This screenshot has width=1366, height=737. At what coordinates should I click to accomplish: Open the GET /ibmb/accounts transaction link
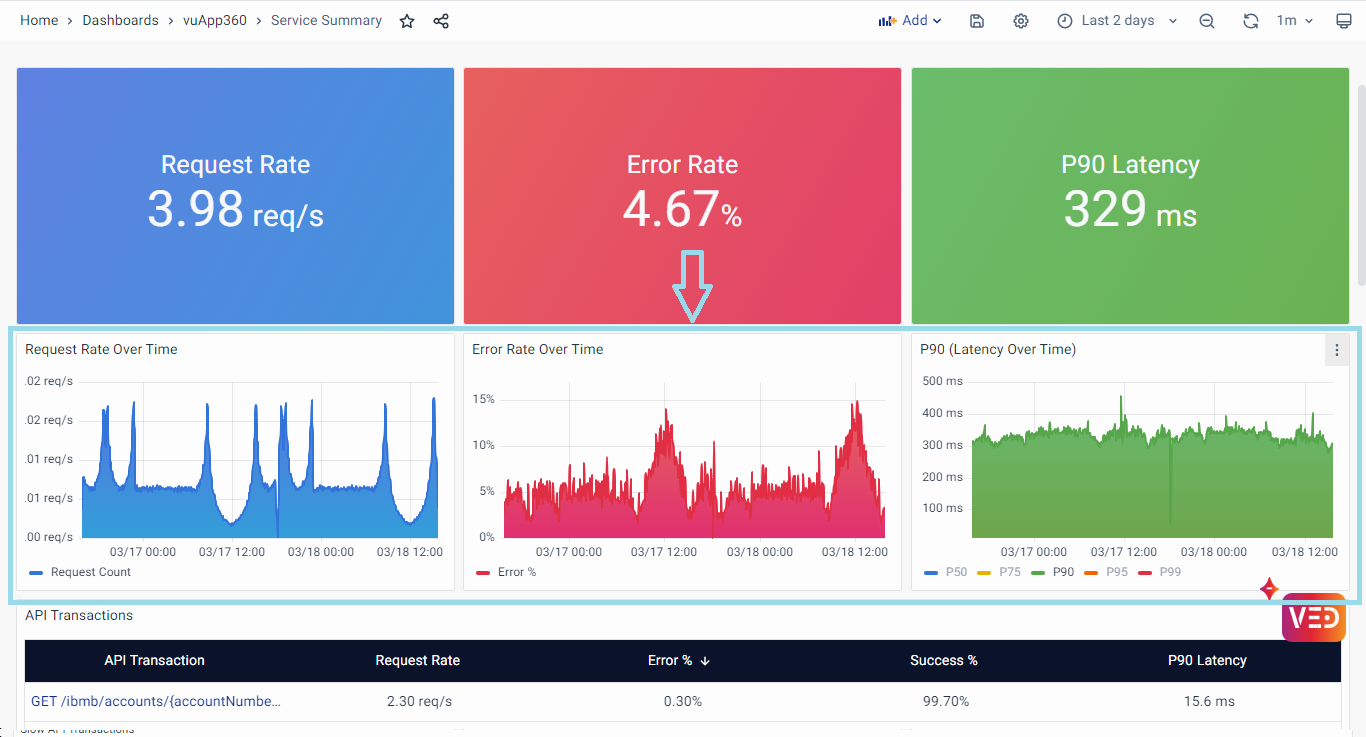155,701
